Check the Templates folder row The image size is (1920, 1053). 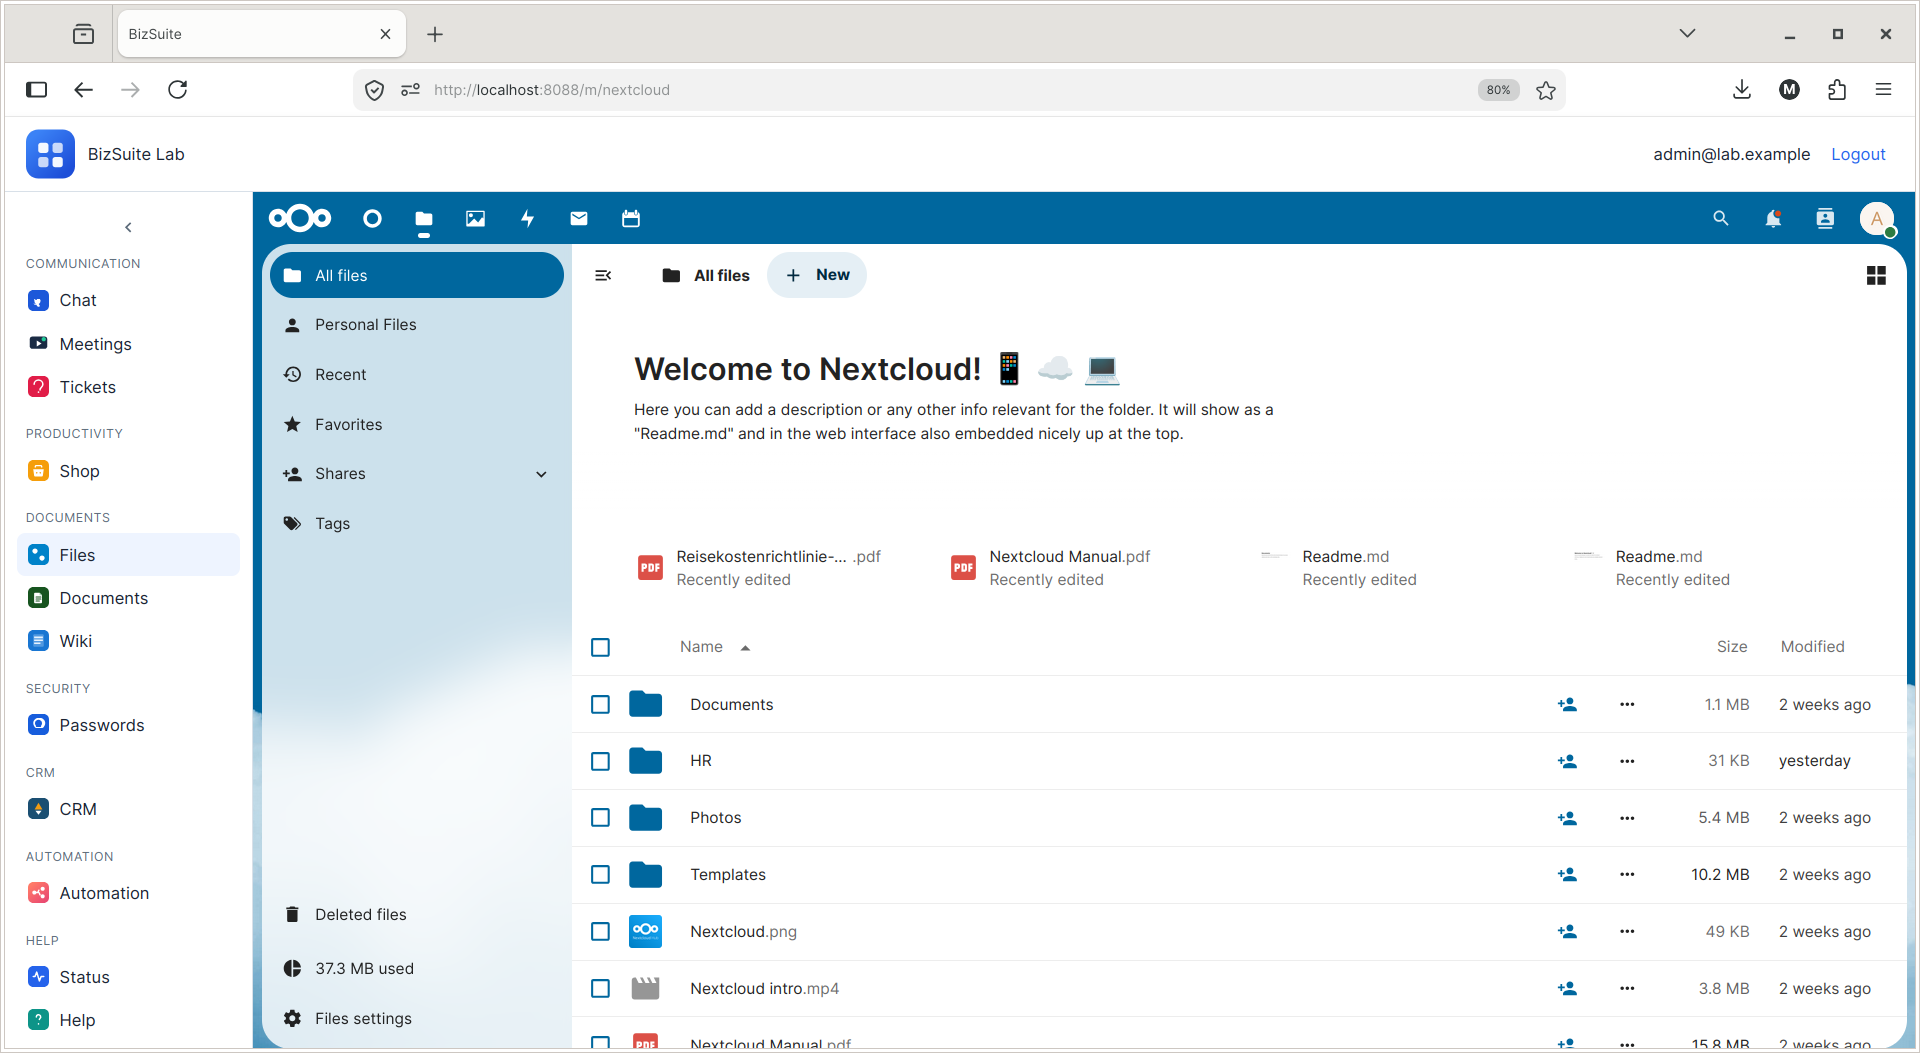tap(600, 874)
